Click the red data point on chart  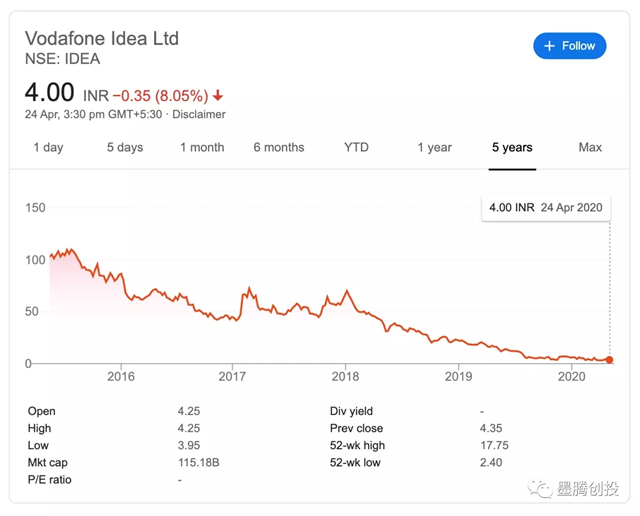610,360
